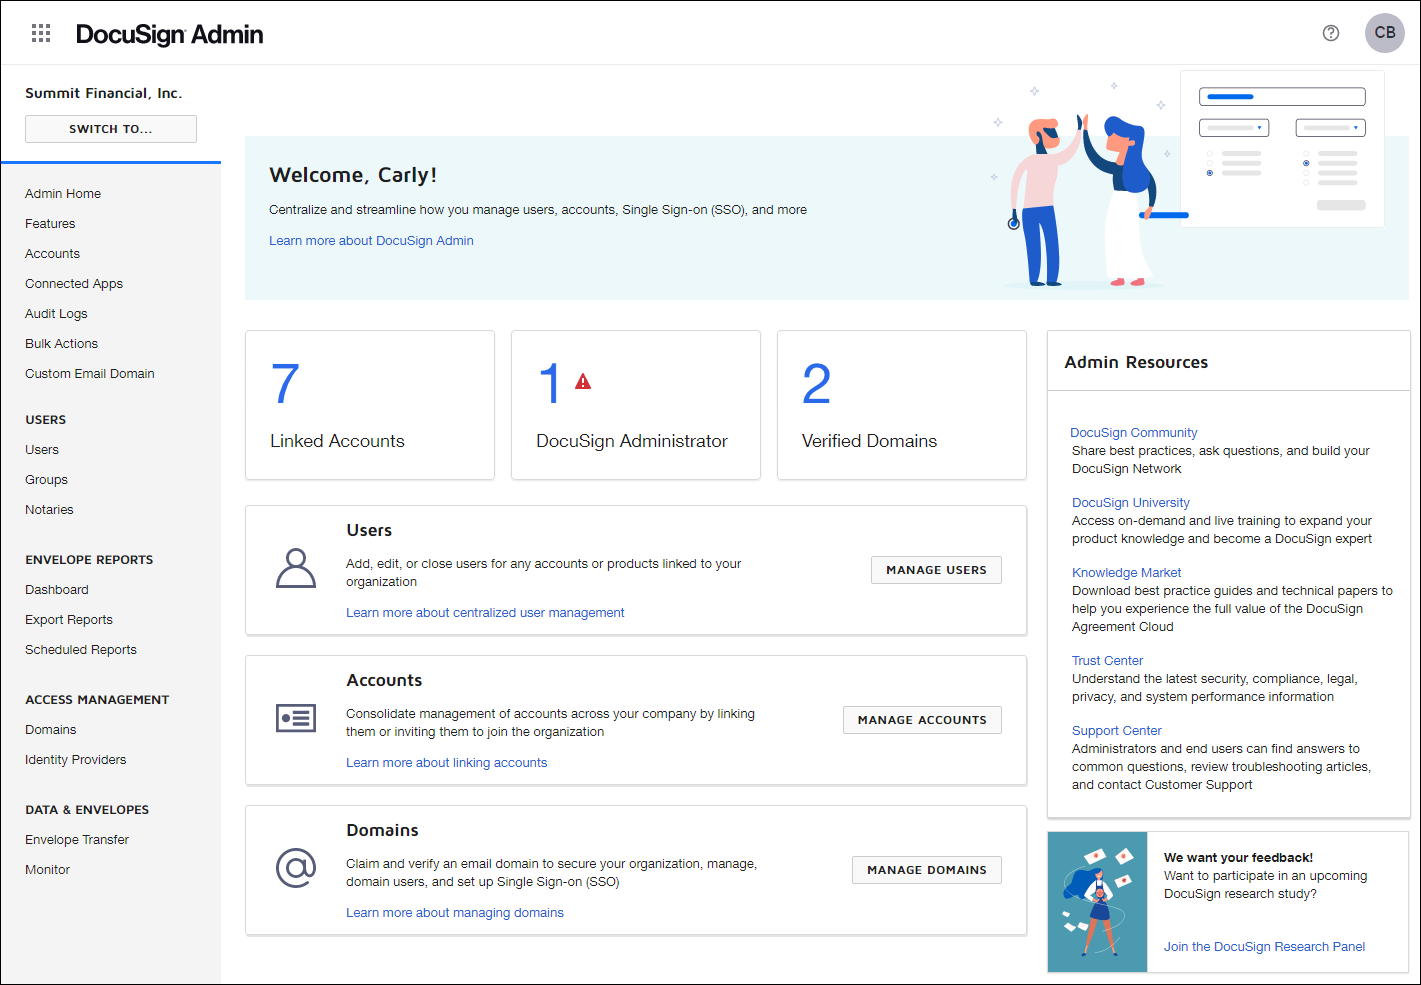Click the SWITCH TO... button
The image size is (1421, 985).
(111, 129)
